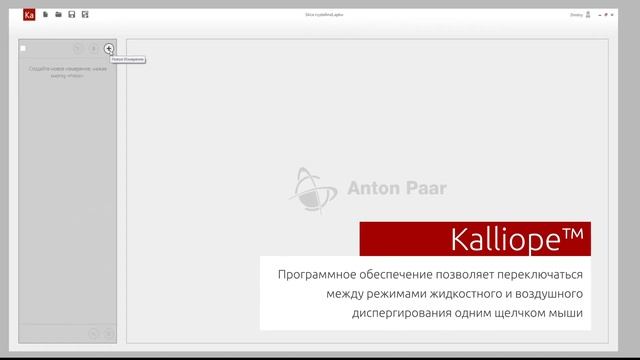Close the Kalliope window
640x360 pixels.
(612, 15)
